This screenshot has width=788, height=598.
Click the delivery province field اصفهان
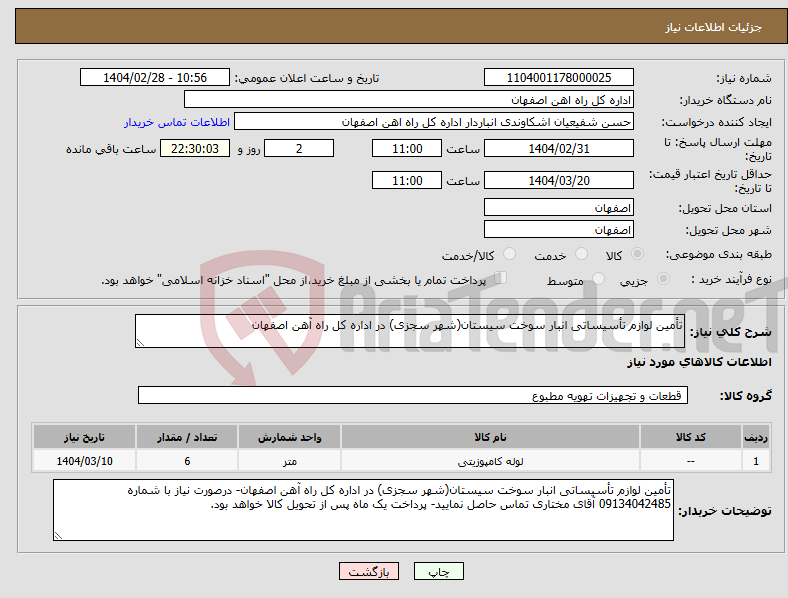(559, 208)
